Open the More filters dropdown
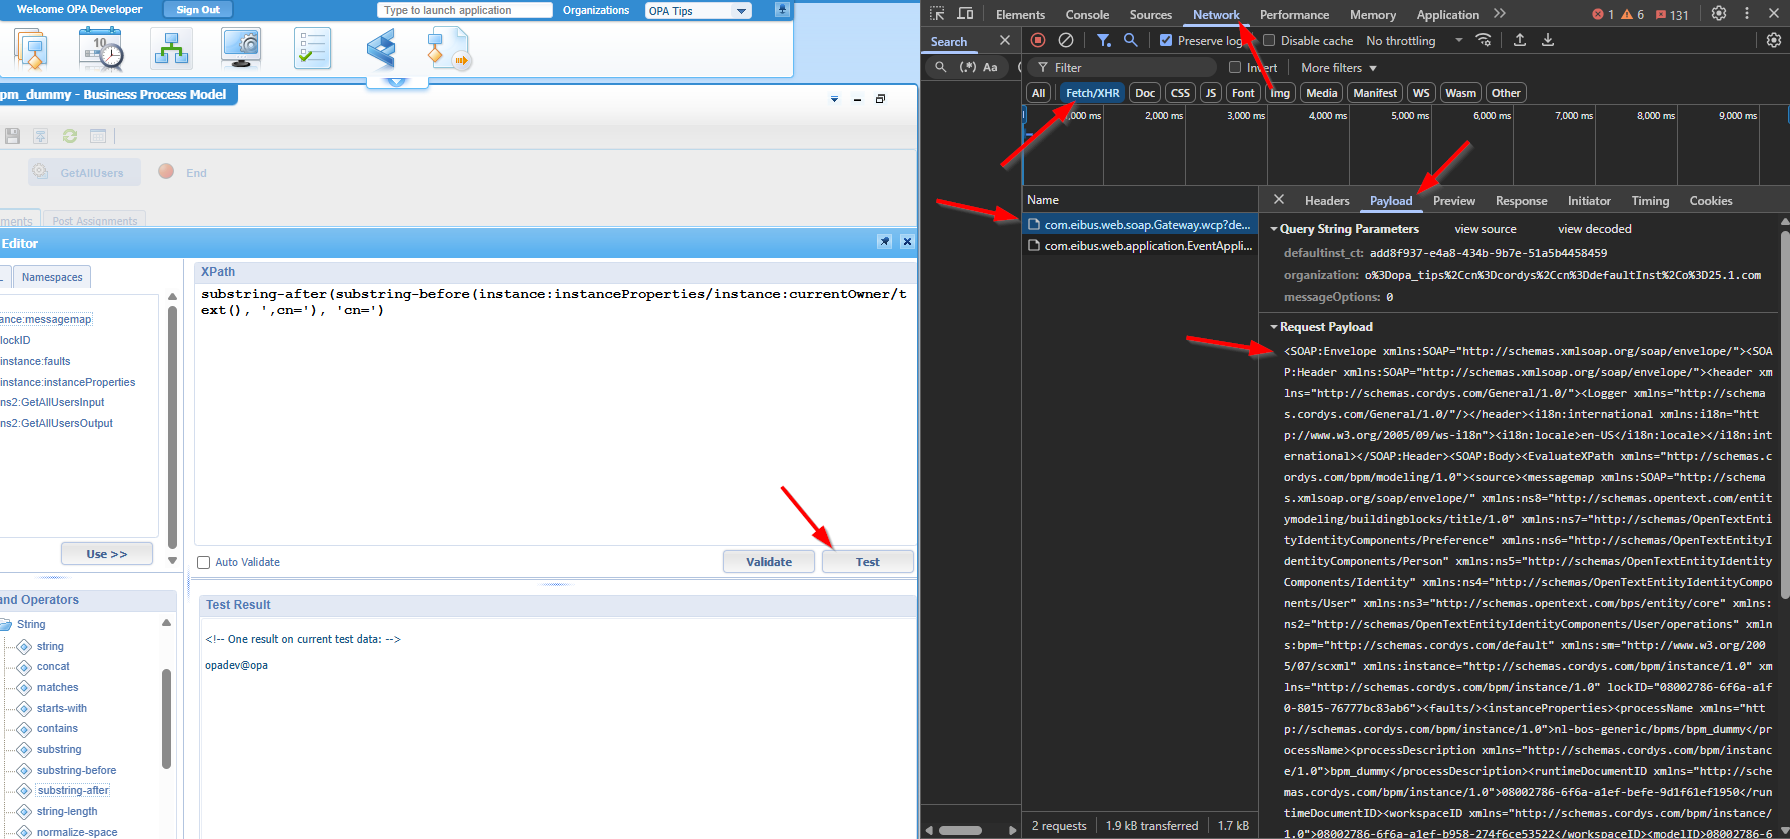The image size is (1790, 839). [x=1339, y=68]
